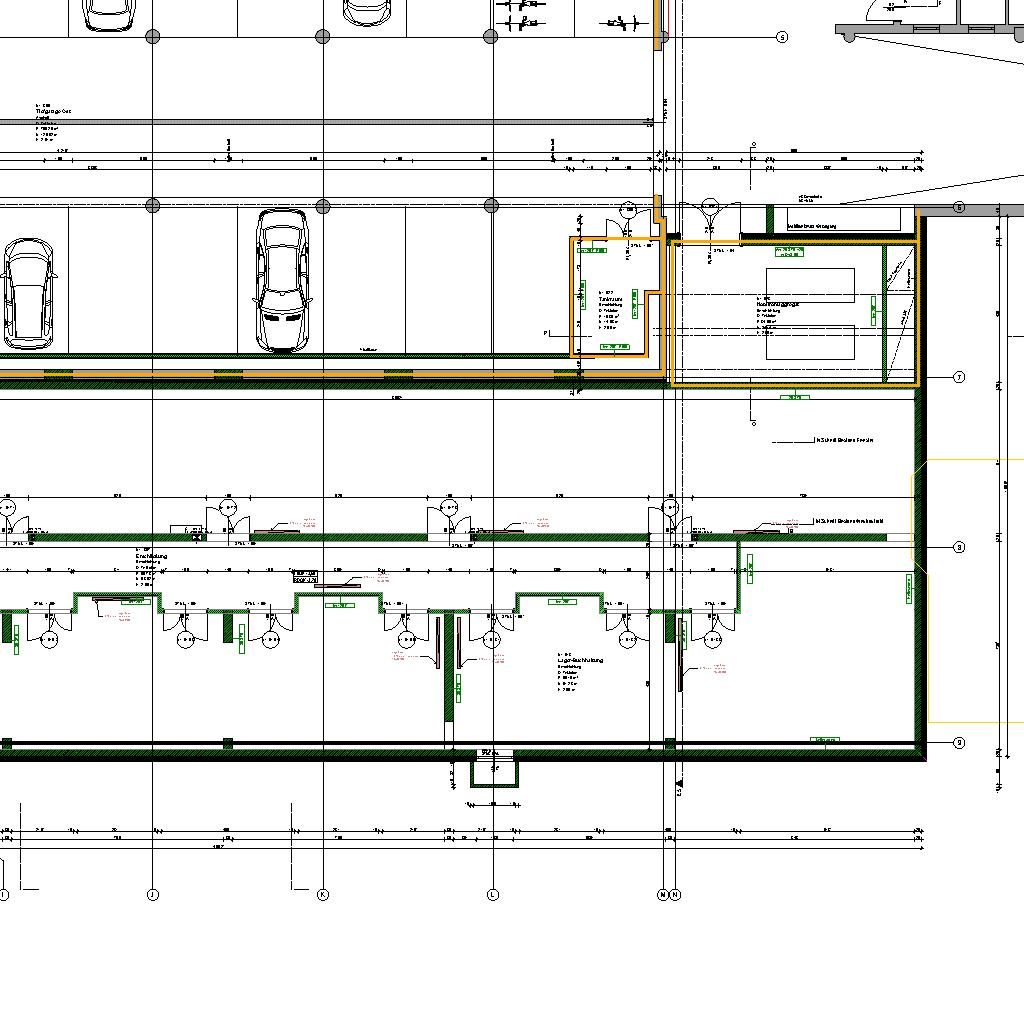The height and width of the screenshot is (1024, 1024).
Task: Click the 912 dimension label at south wall
Action: (489, 753)
